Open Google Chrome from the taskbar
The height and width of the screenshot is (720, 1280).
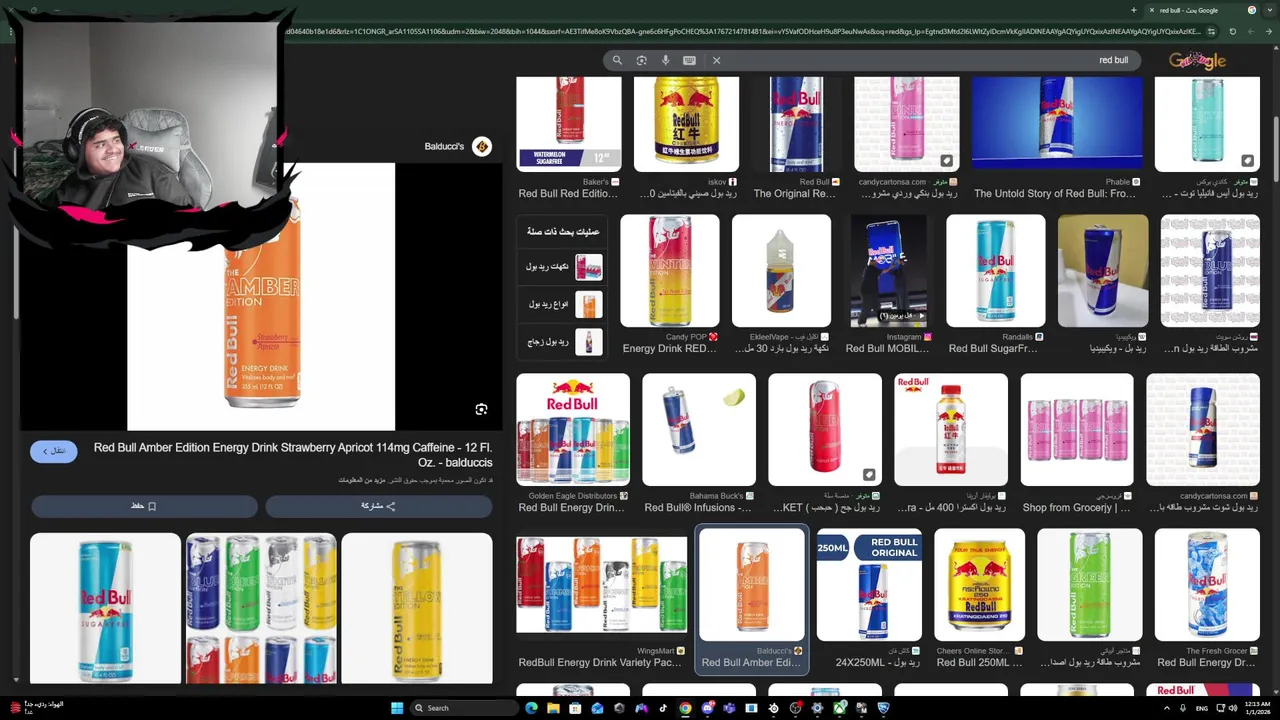coord(685,708)
